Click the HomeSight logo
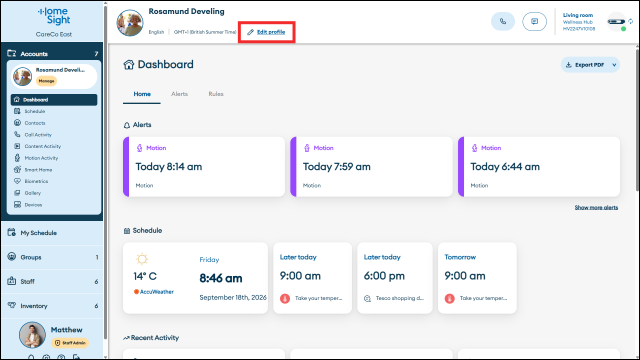The width and height of the screenshot is (640, 360). pyautogui.click(x=54, y=16)
